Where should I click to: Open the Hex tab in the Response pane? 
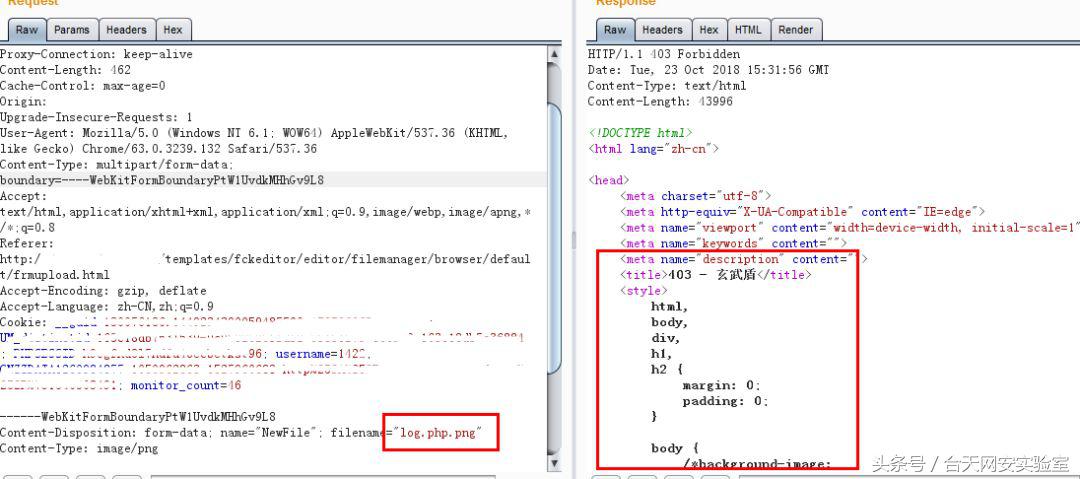click(709, 30)
